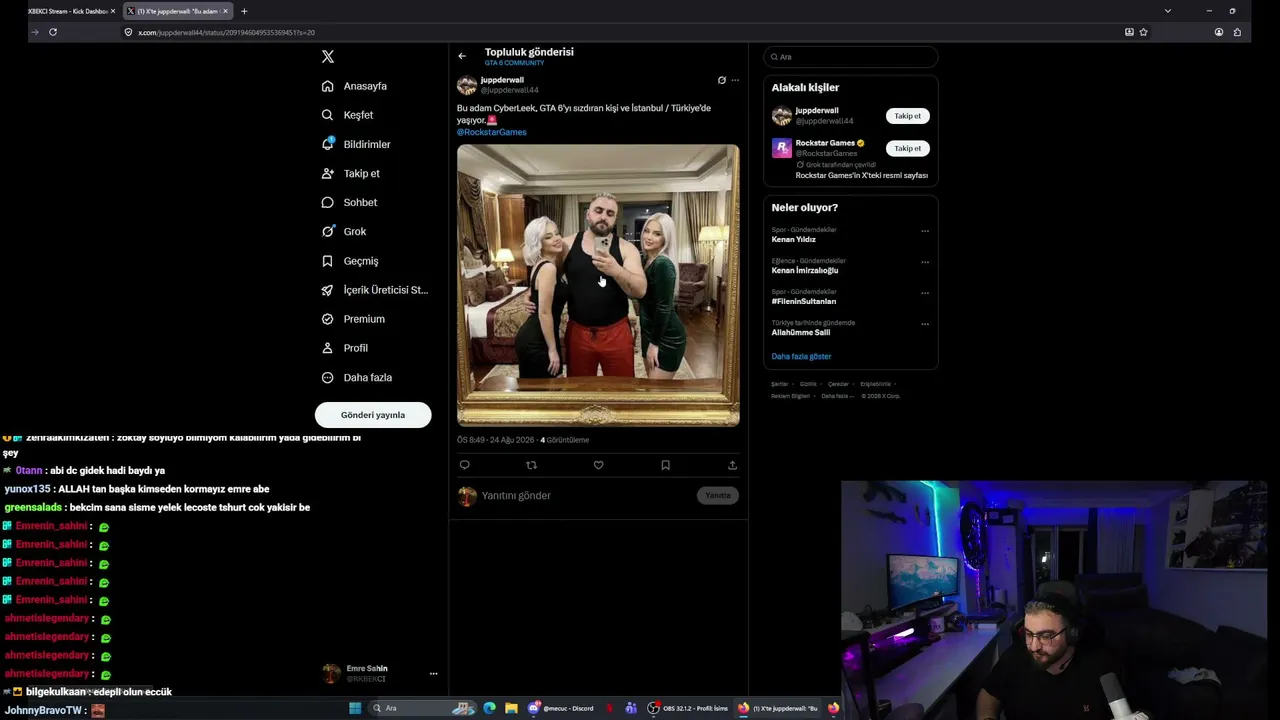This screenshot has height=720, width=1280.
Task: Open the browser extensions icon
Action: click(1237, 32)
